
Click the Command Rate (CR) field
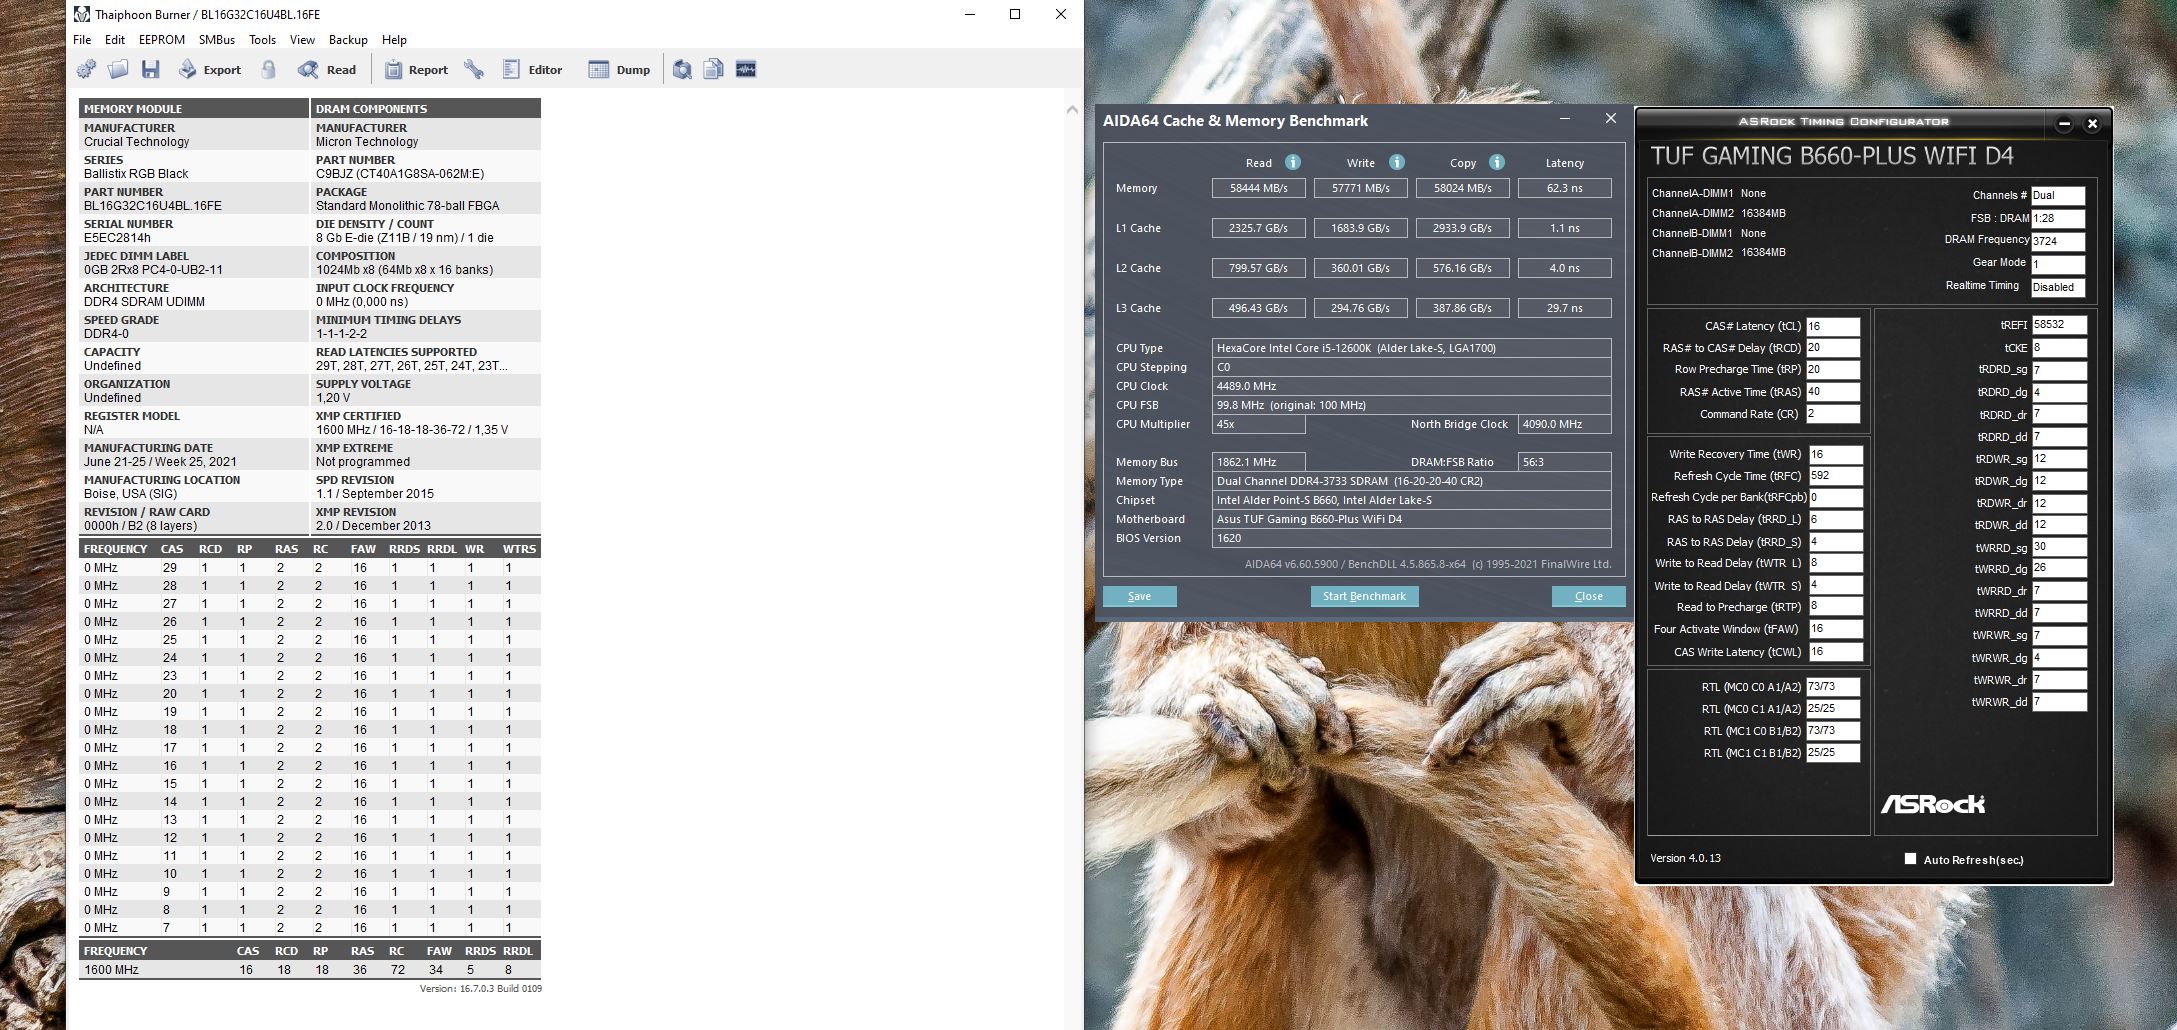tap(1833, 414)
